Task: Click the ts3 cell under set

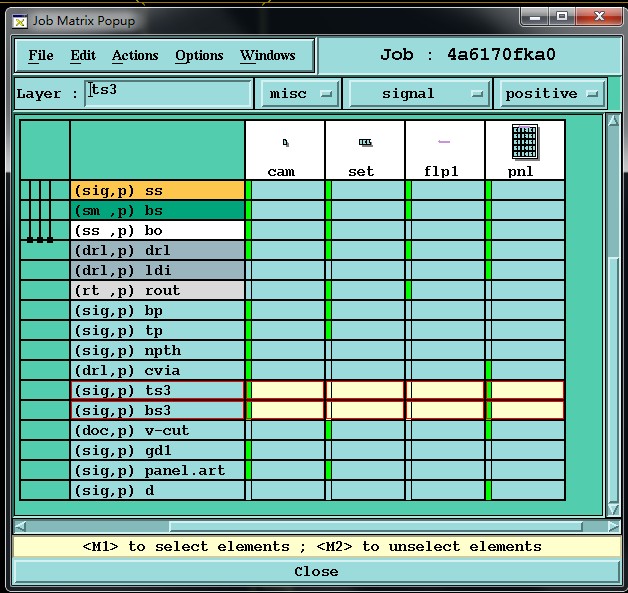Action: (x=365, y=390)
